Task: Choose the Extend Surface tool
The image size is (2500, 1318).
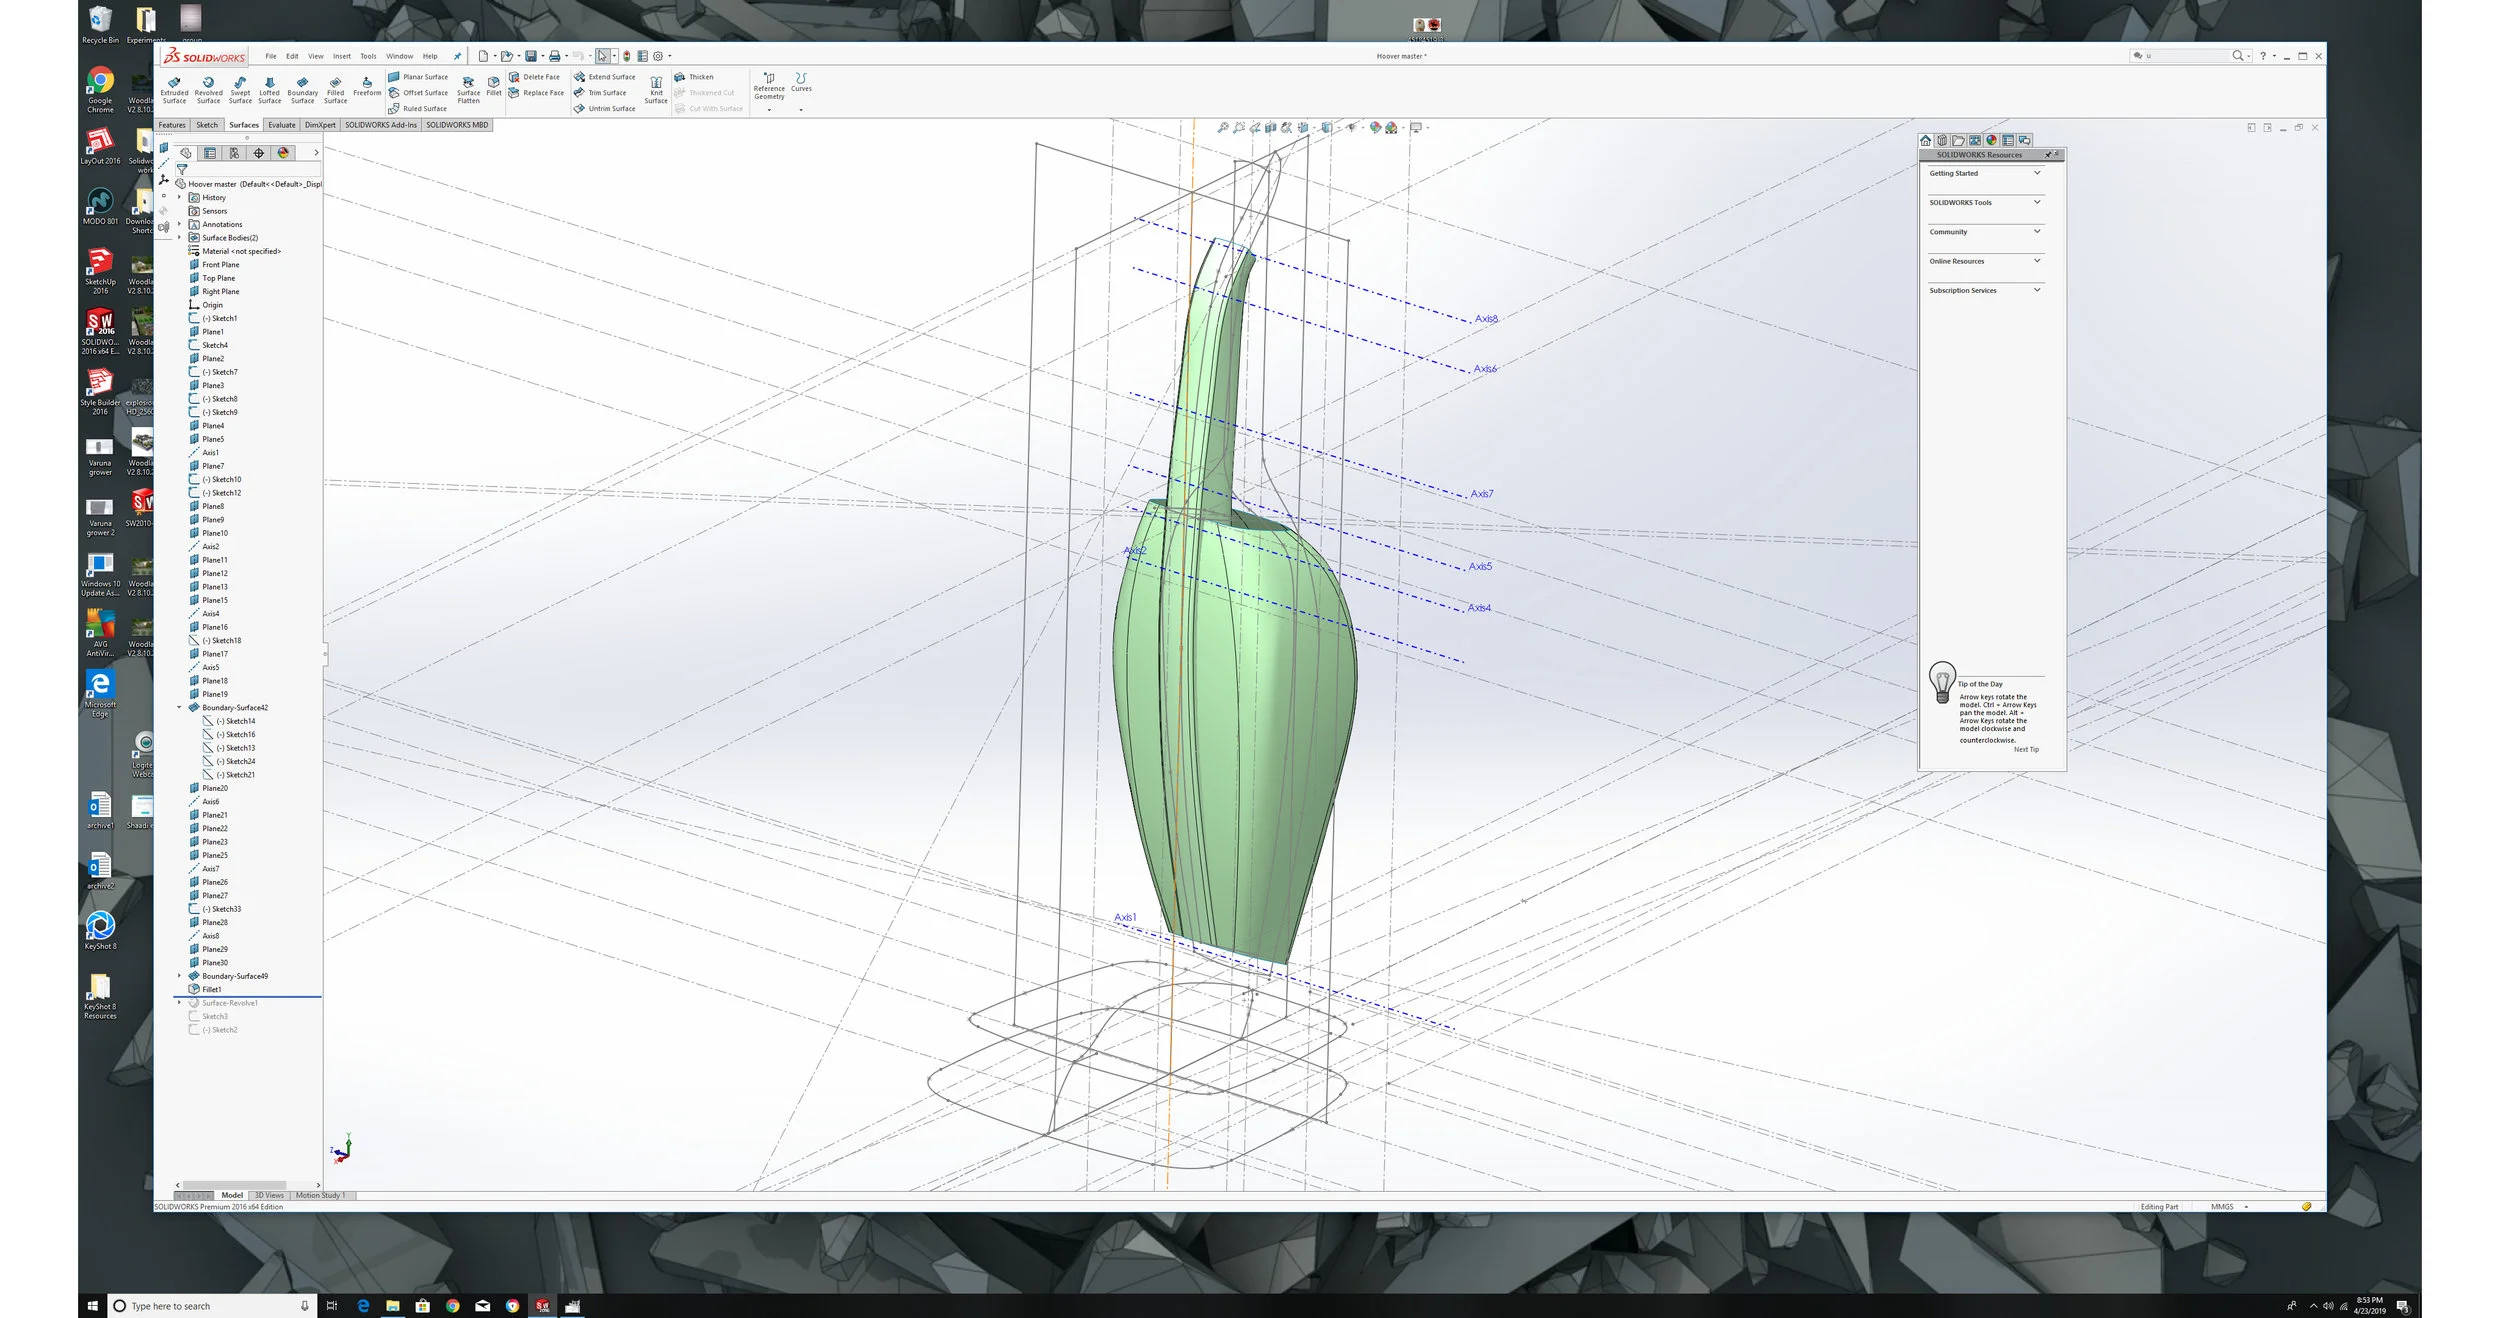Action: tap(605, 77)
